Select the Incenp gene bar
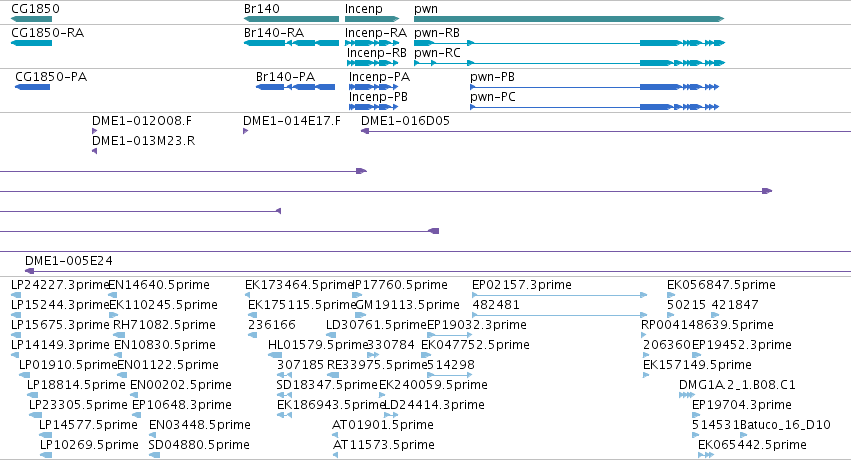This screenshot has width=851, height=460. click(372, 19)
